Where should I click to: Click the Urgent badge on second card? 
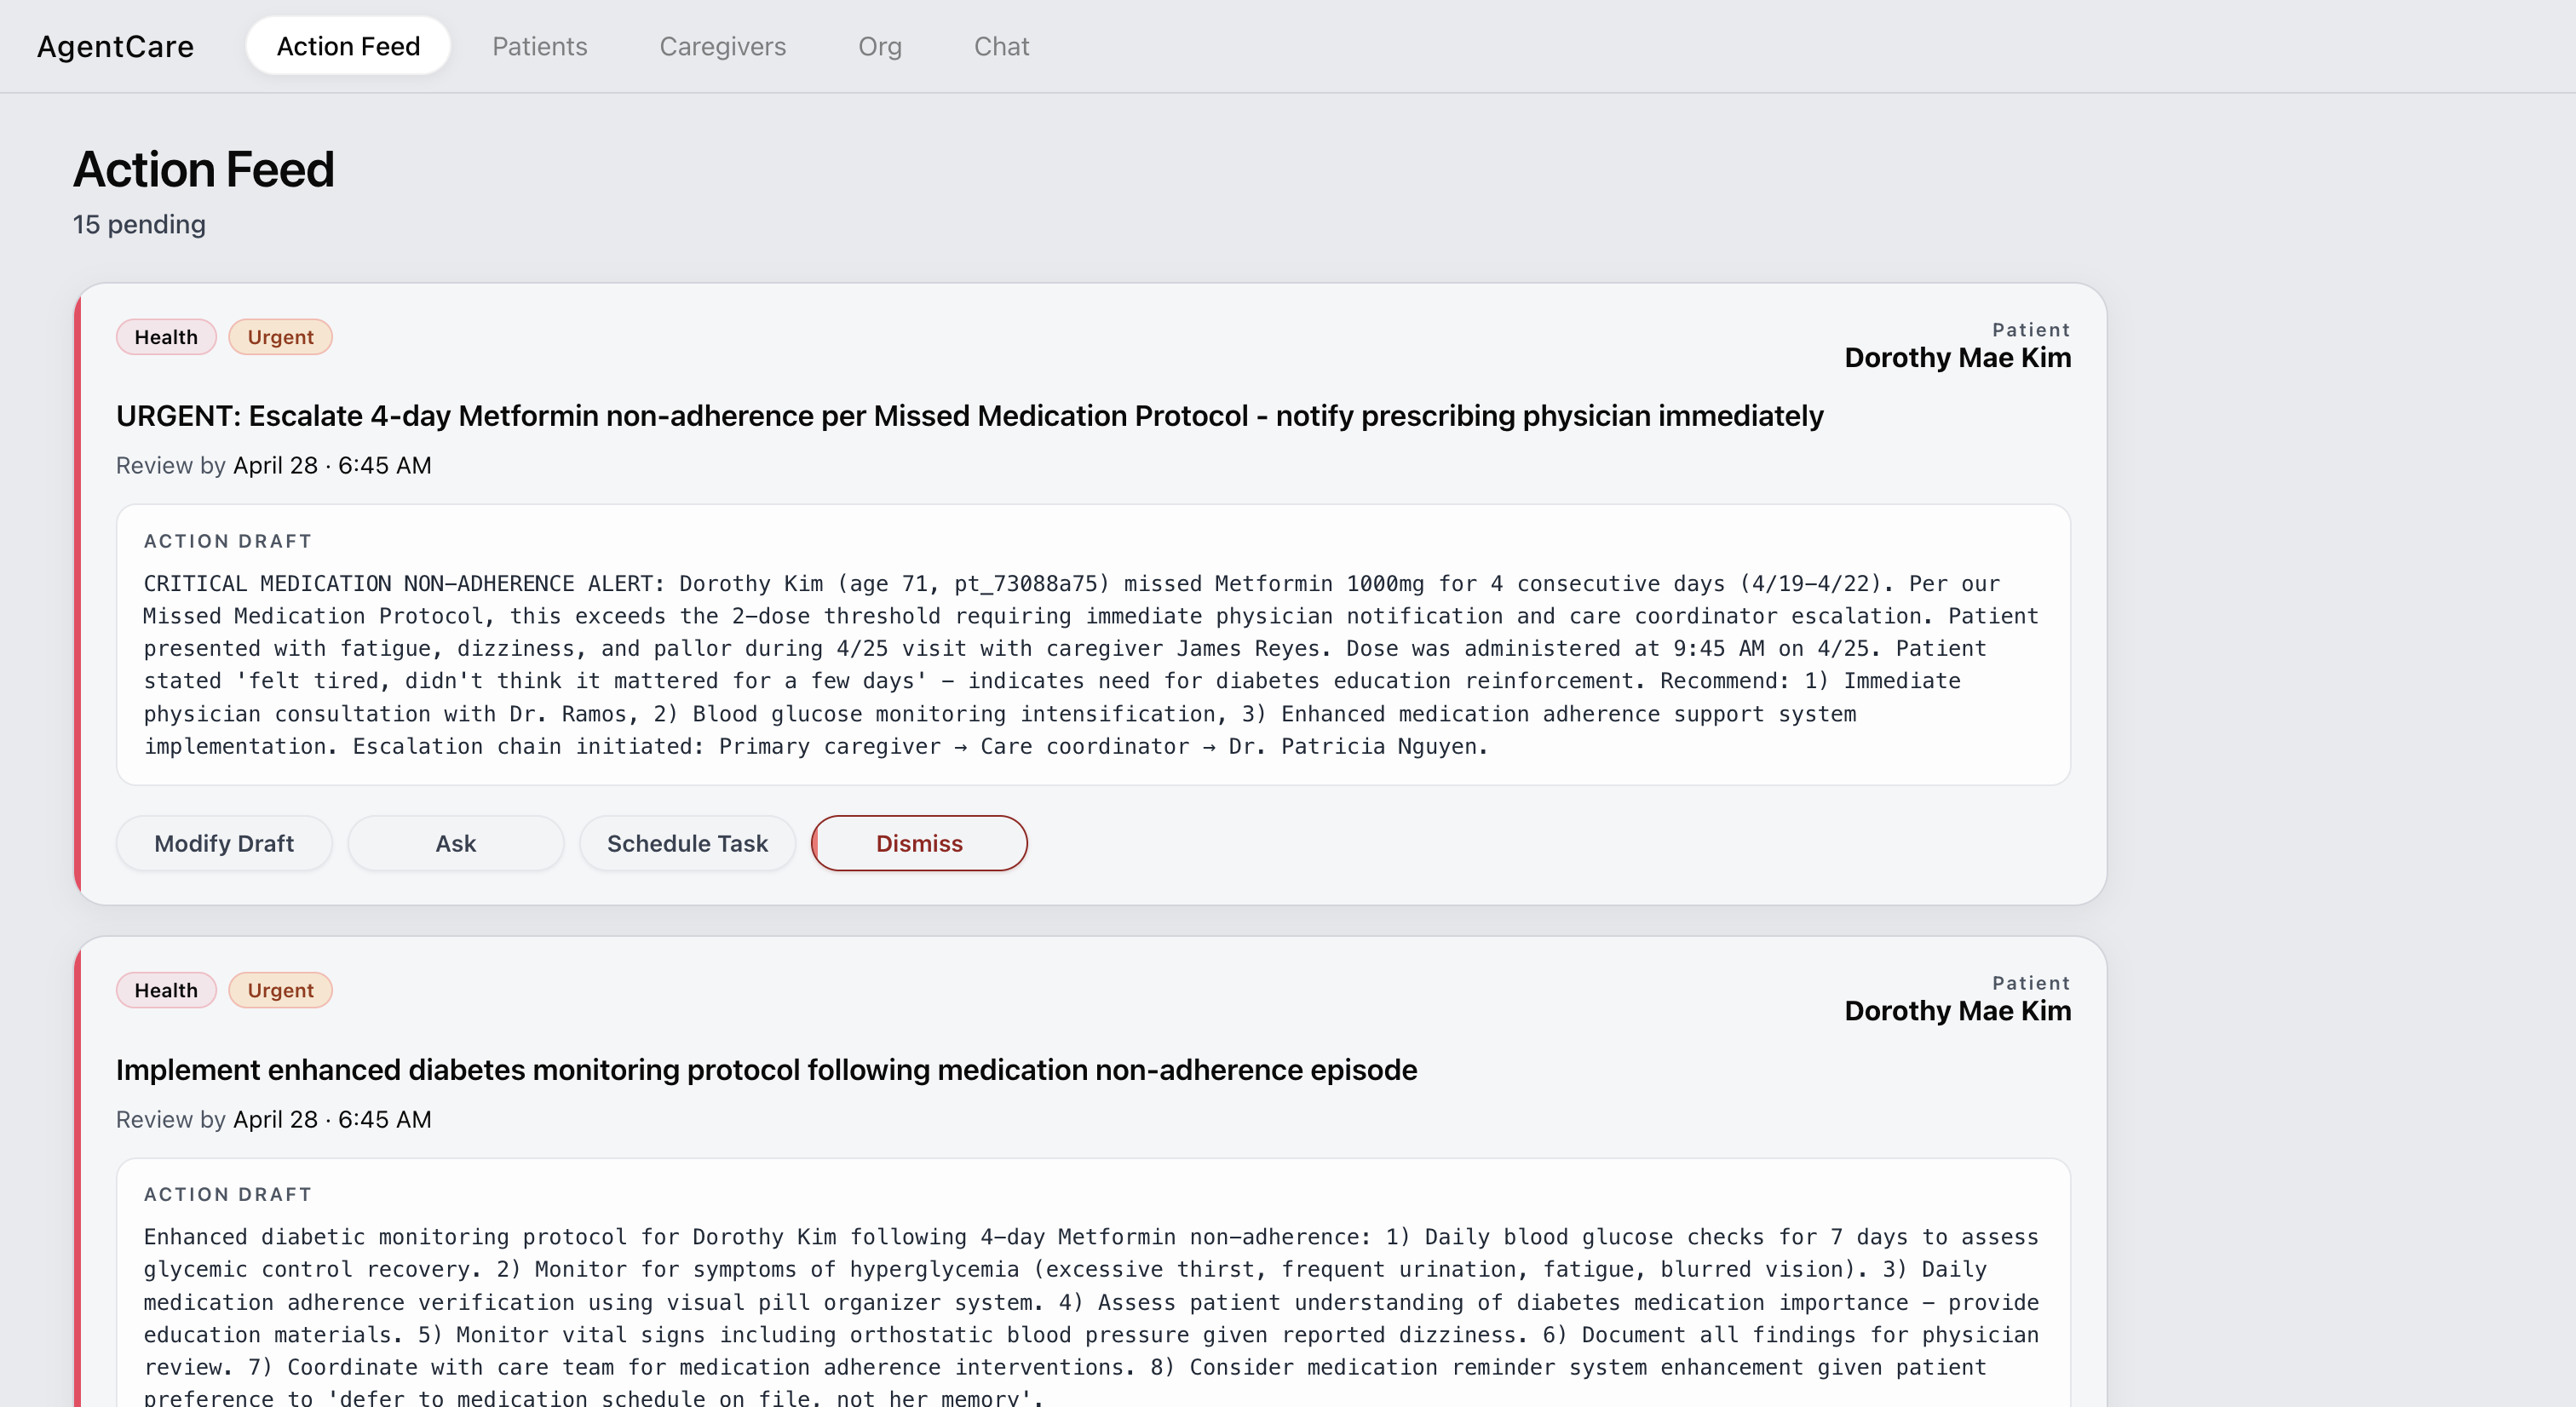coord(280,990)
